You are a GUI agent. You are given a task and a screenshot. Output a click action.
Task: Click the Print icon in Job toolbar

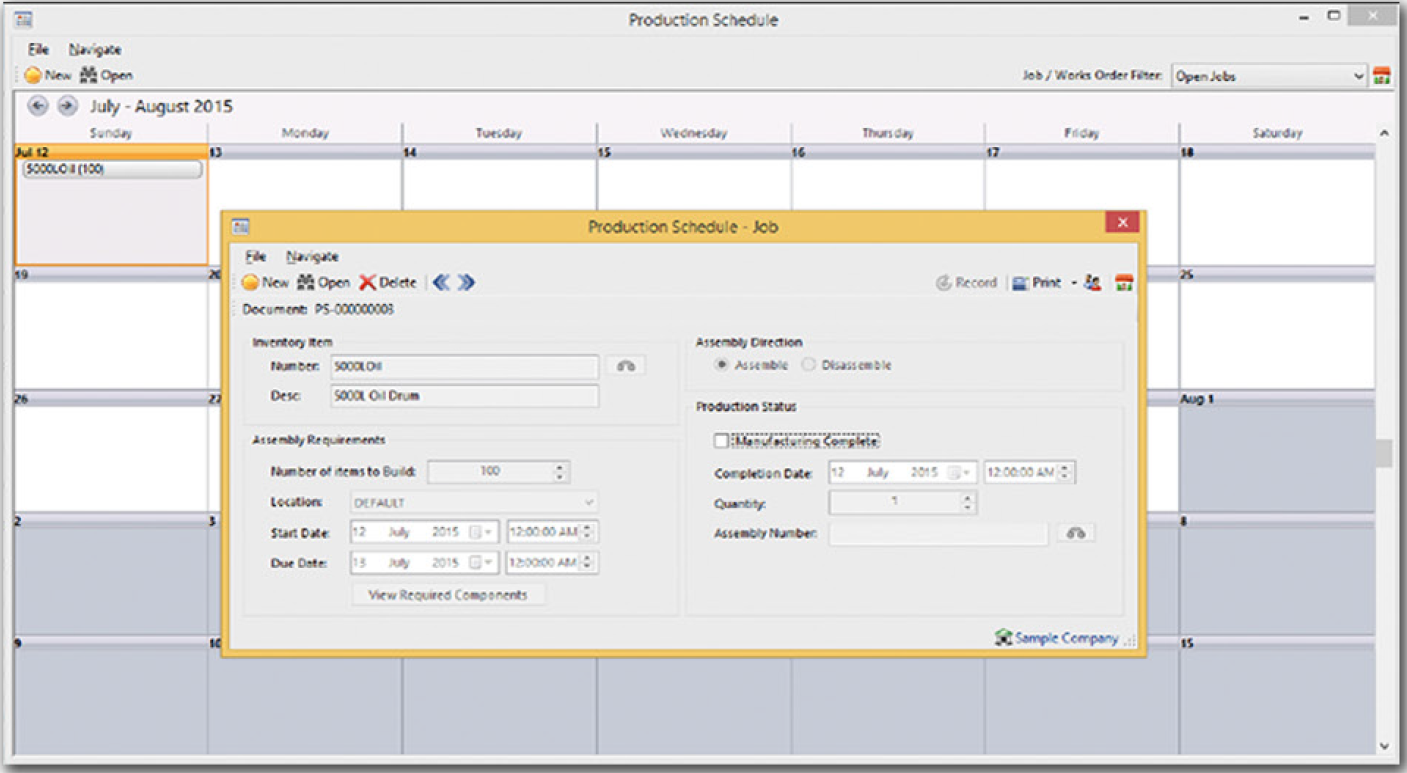[1021, 283]
